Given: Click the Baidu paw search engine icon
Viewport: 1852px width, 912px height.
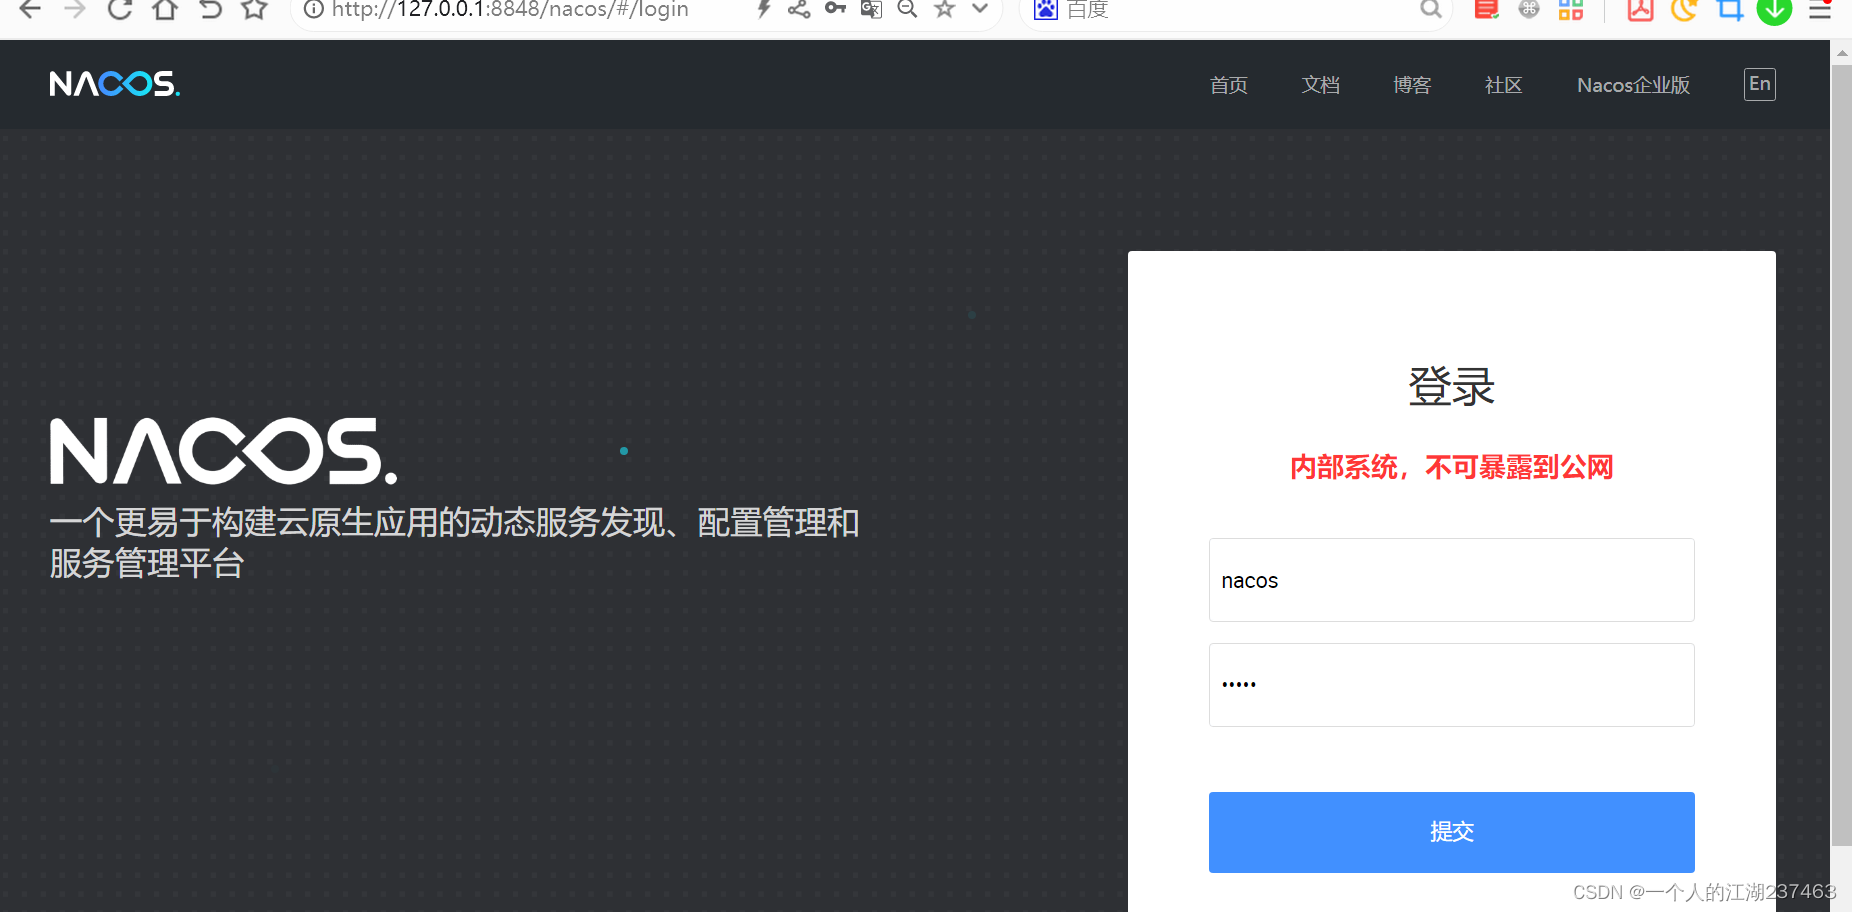Looking at the screenshot, I should point(1046,9).
